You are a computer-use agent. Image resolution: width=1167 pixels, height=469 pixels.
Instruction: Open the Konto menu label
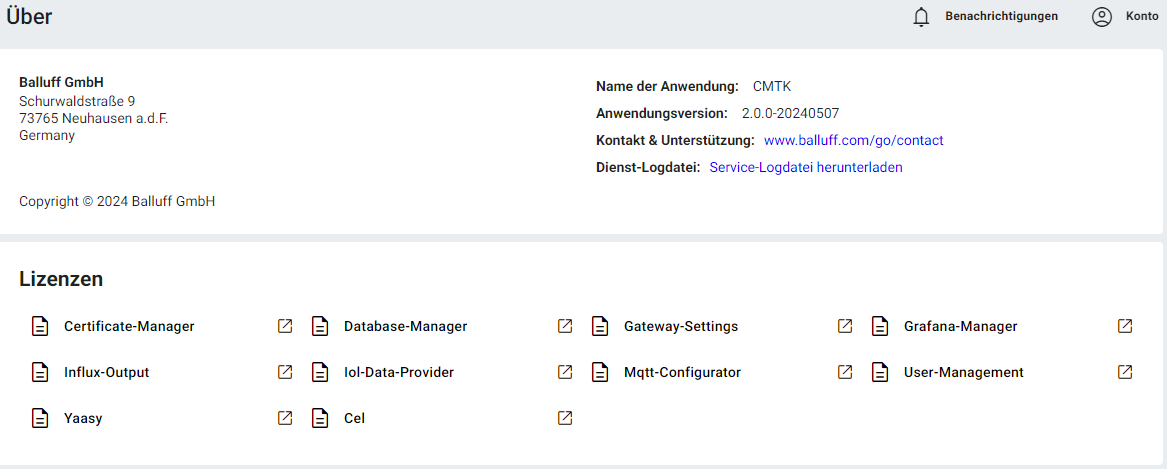pyautogui.click(x=1142, y=16)
